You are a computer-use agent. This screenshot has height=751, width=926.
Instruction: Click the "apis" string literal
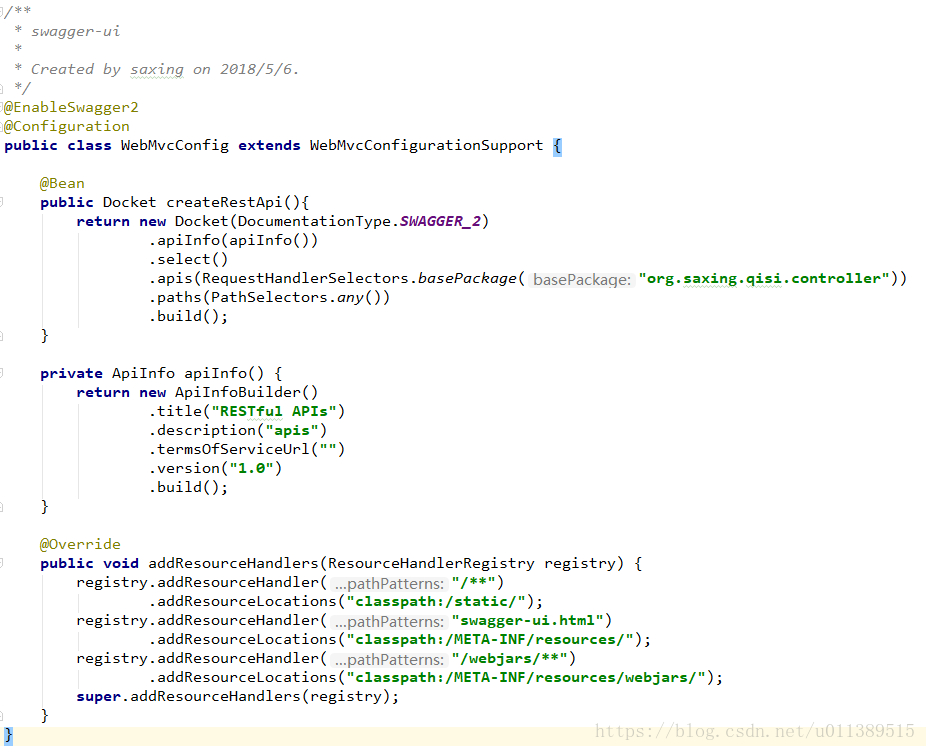coord(292,430)
